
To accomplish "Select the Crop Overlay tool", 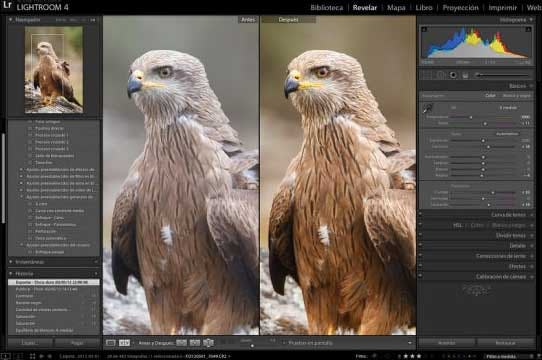I will [427, 75].
